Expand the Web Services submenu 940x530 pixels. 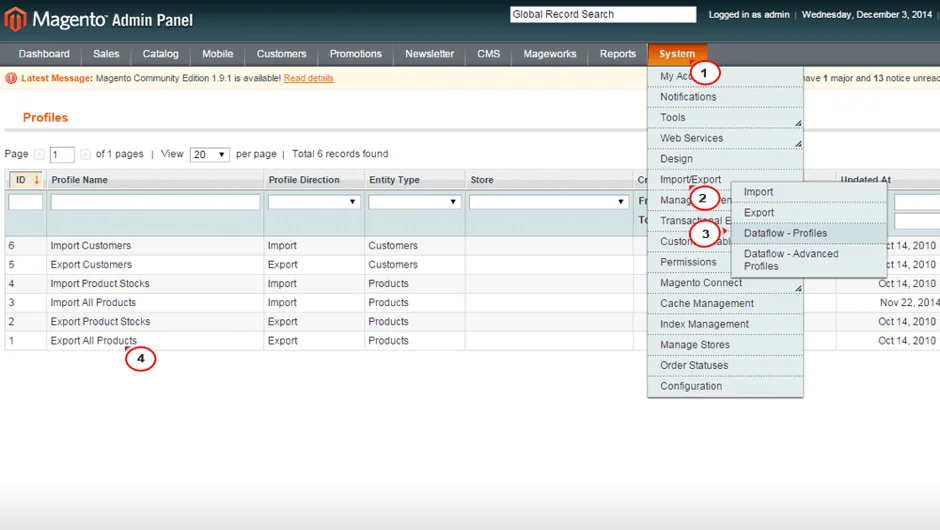(798, 144)
